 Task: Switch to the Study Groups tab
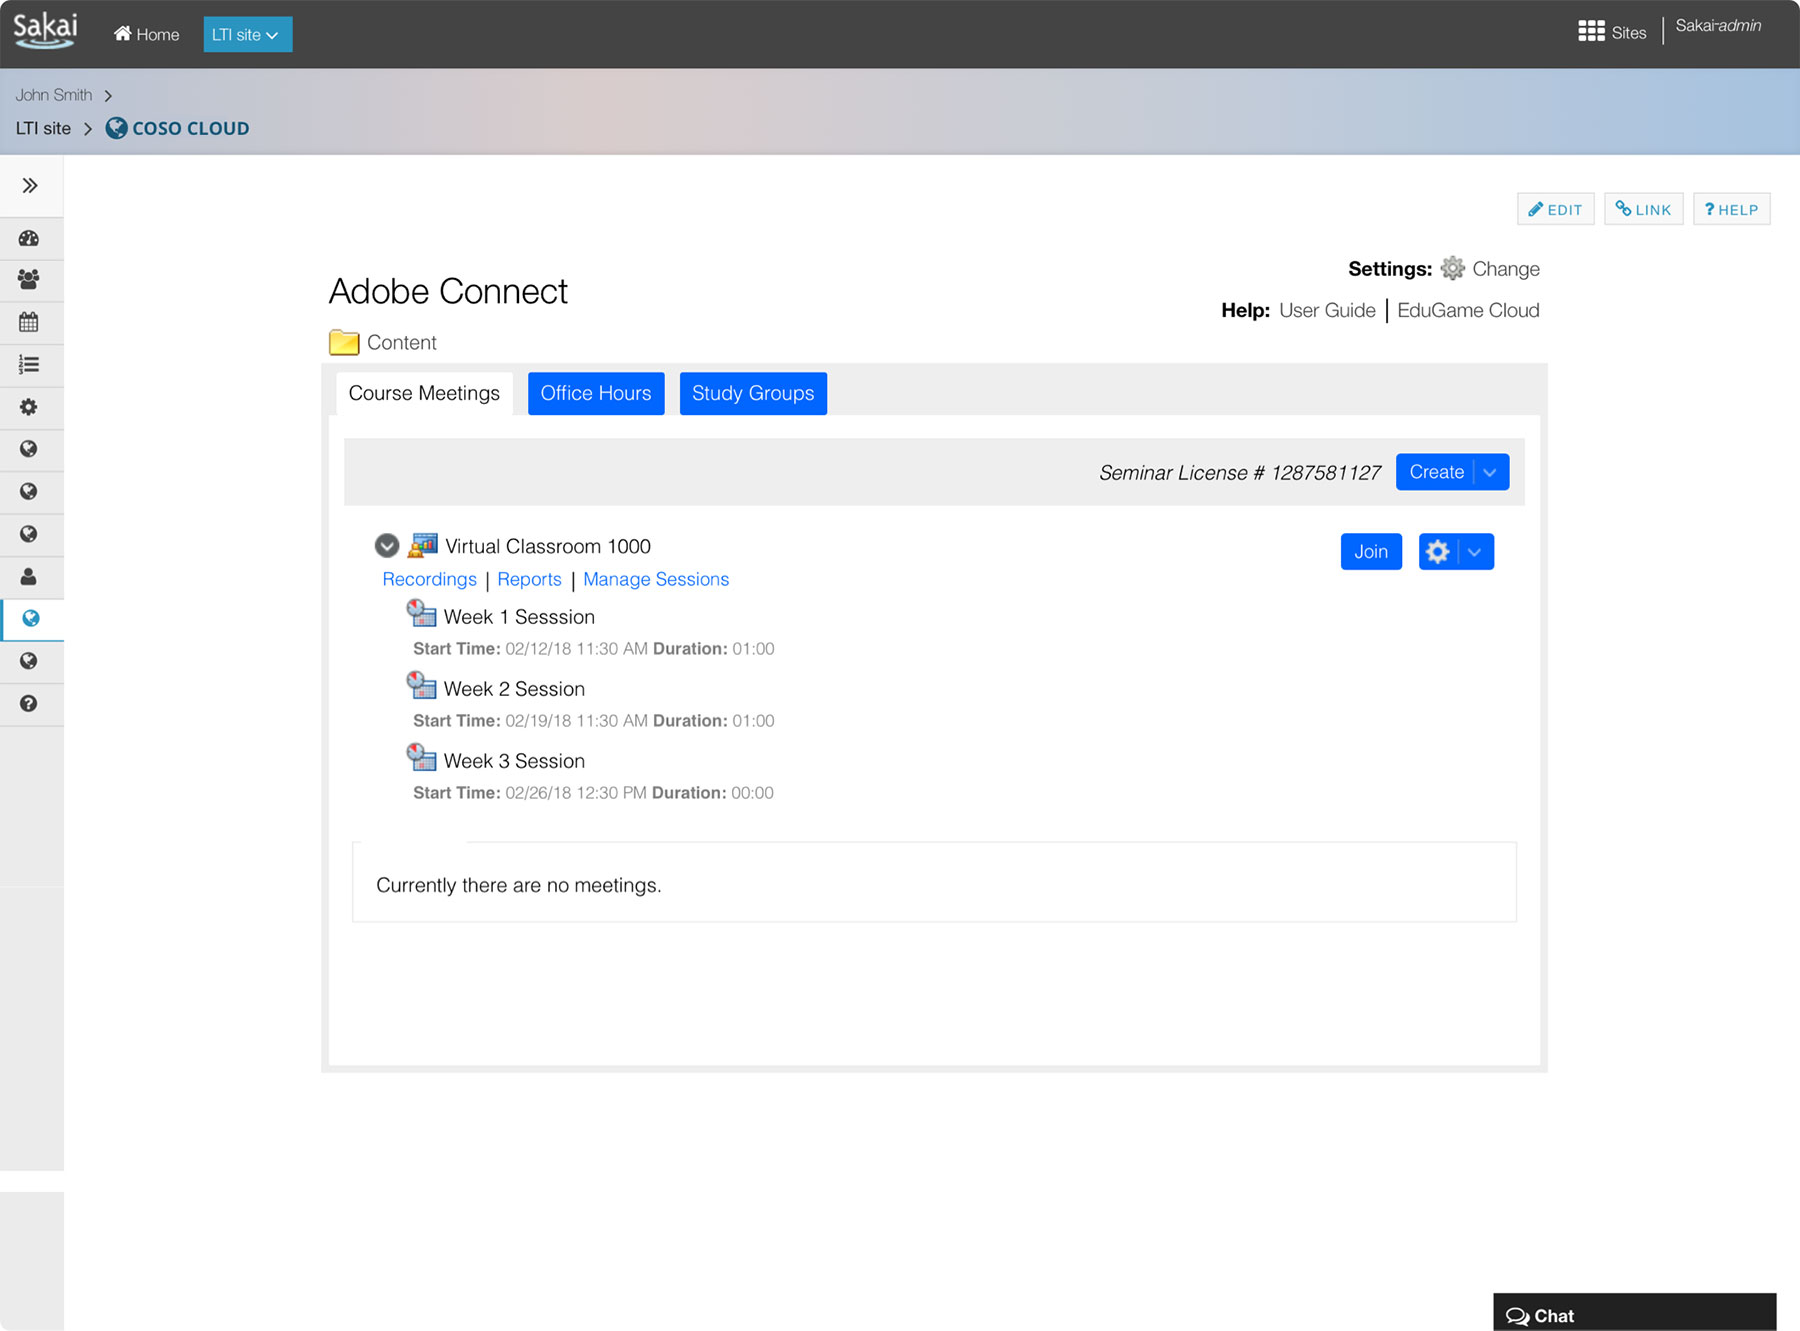tap(753, 393)
